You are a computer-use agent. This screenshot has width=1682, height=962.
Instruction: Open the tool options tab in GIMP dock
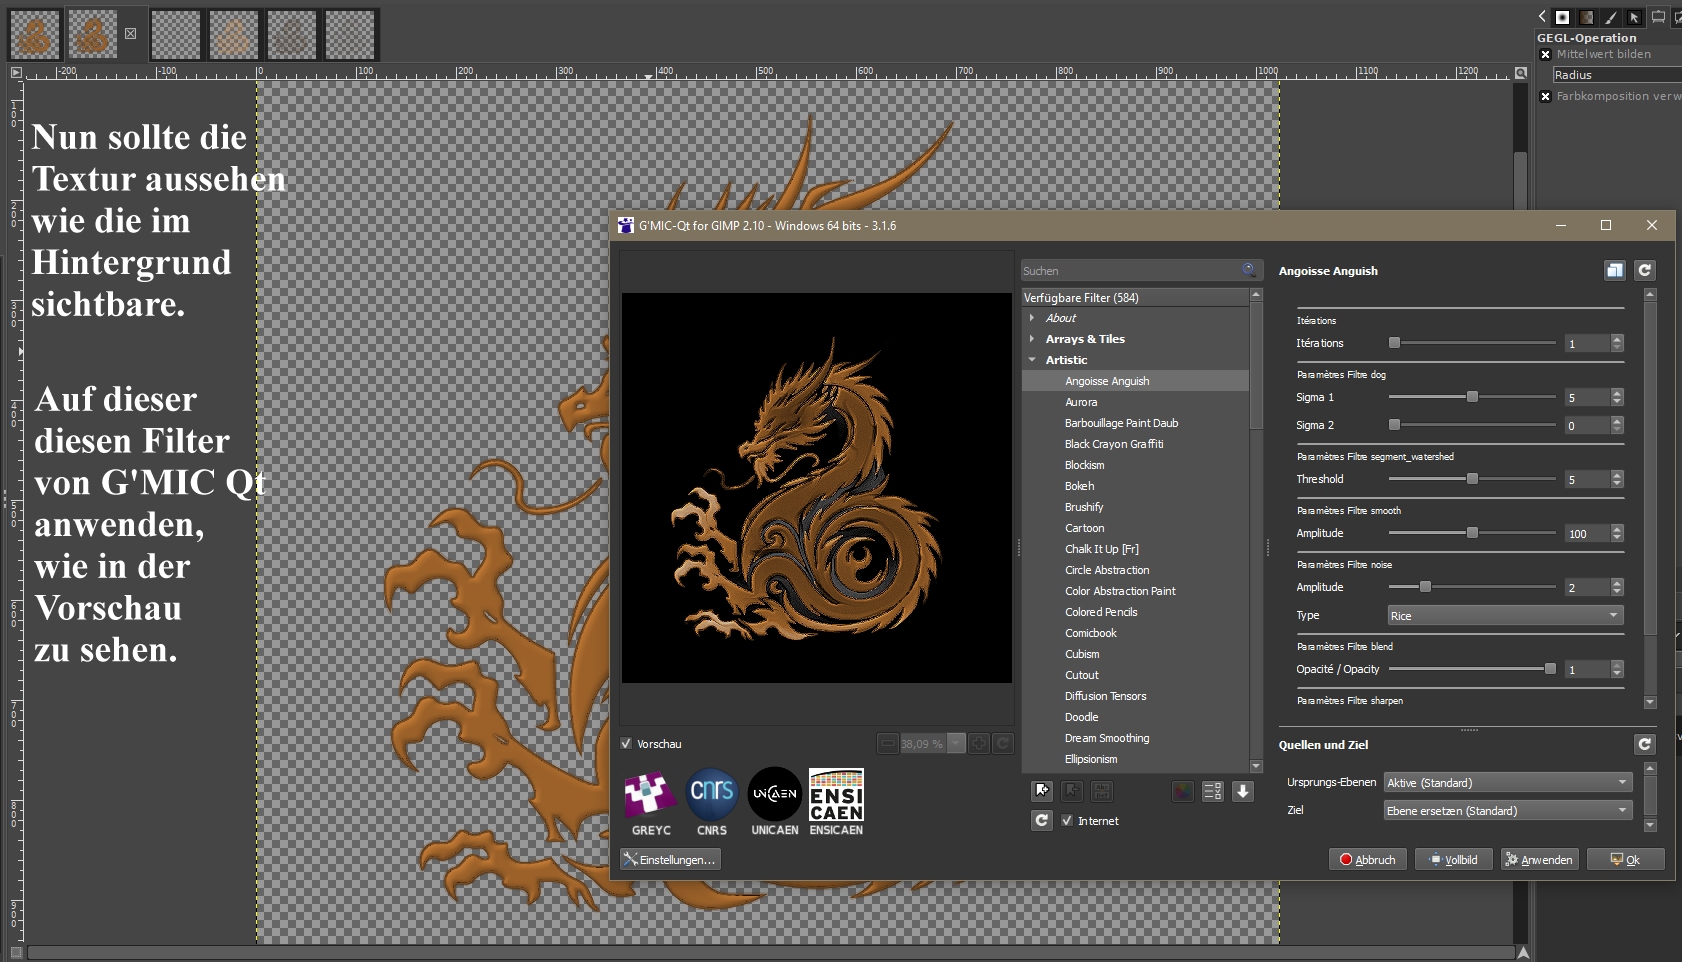[x=1658, y=17]
